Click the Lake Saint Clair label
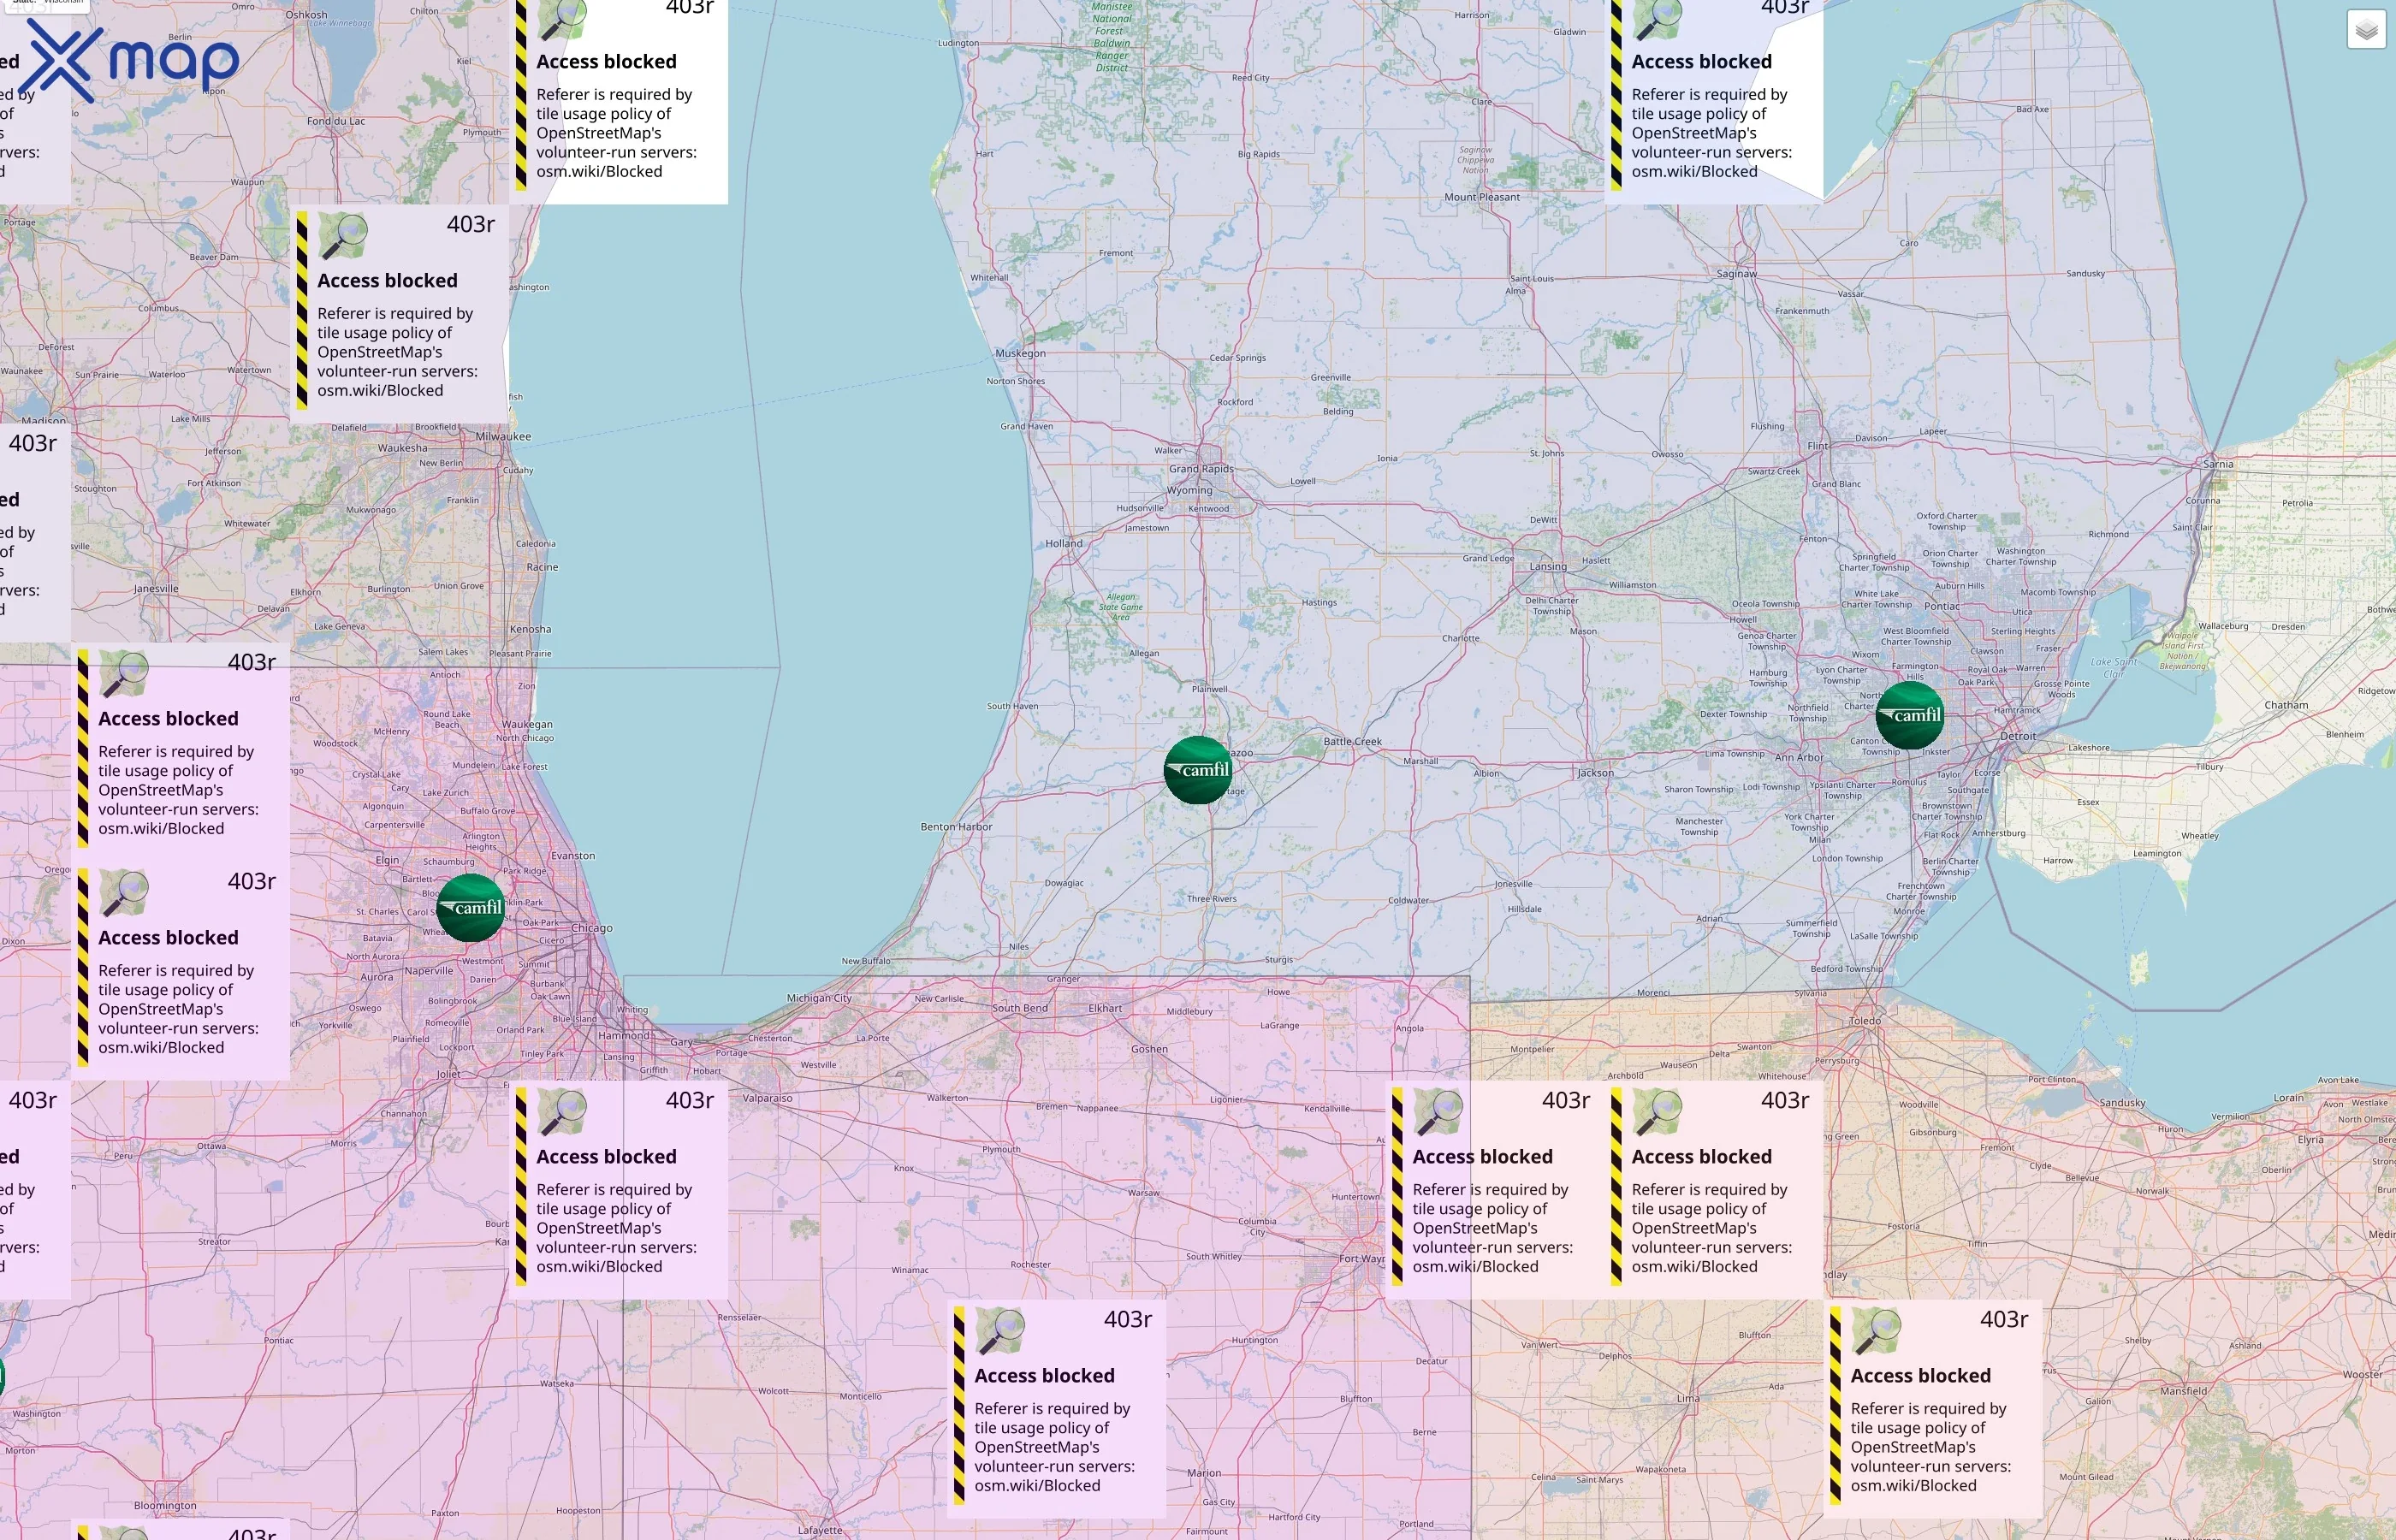The width and height of the screenshot is (2396, 1540). 2114,667
